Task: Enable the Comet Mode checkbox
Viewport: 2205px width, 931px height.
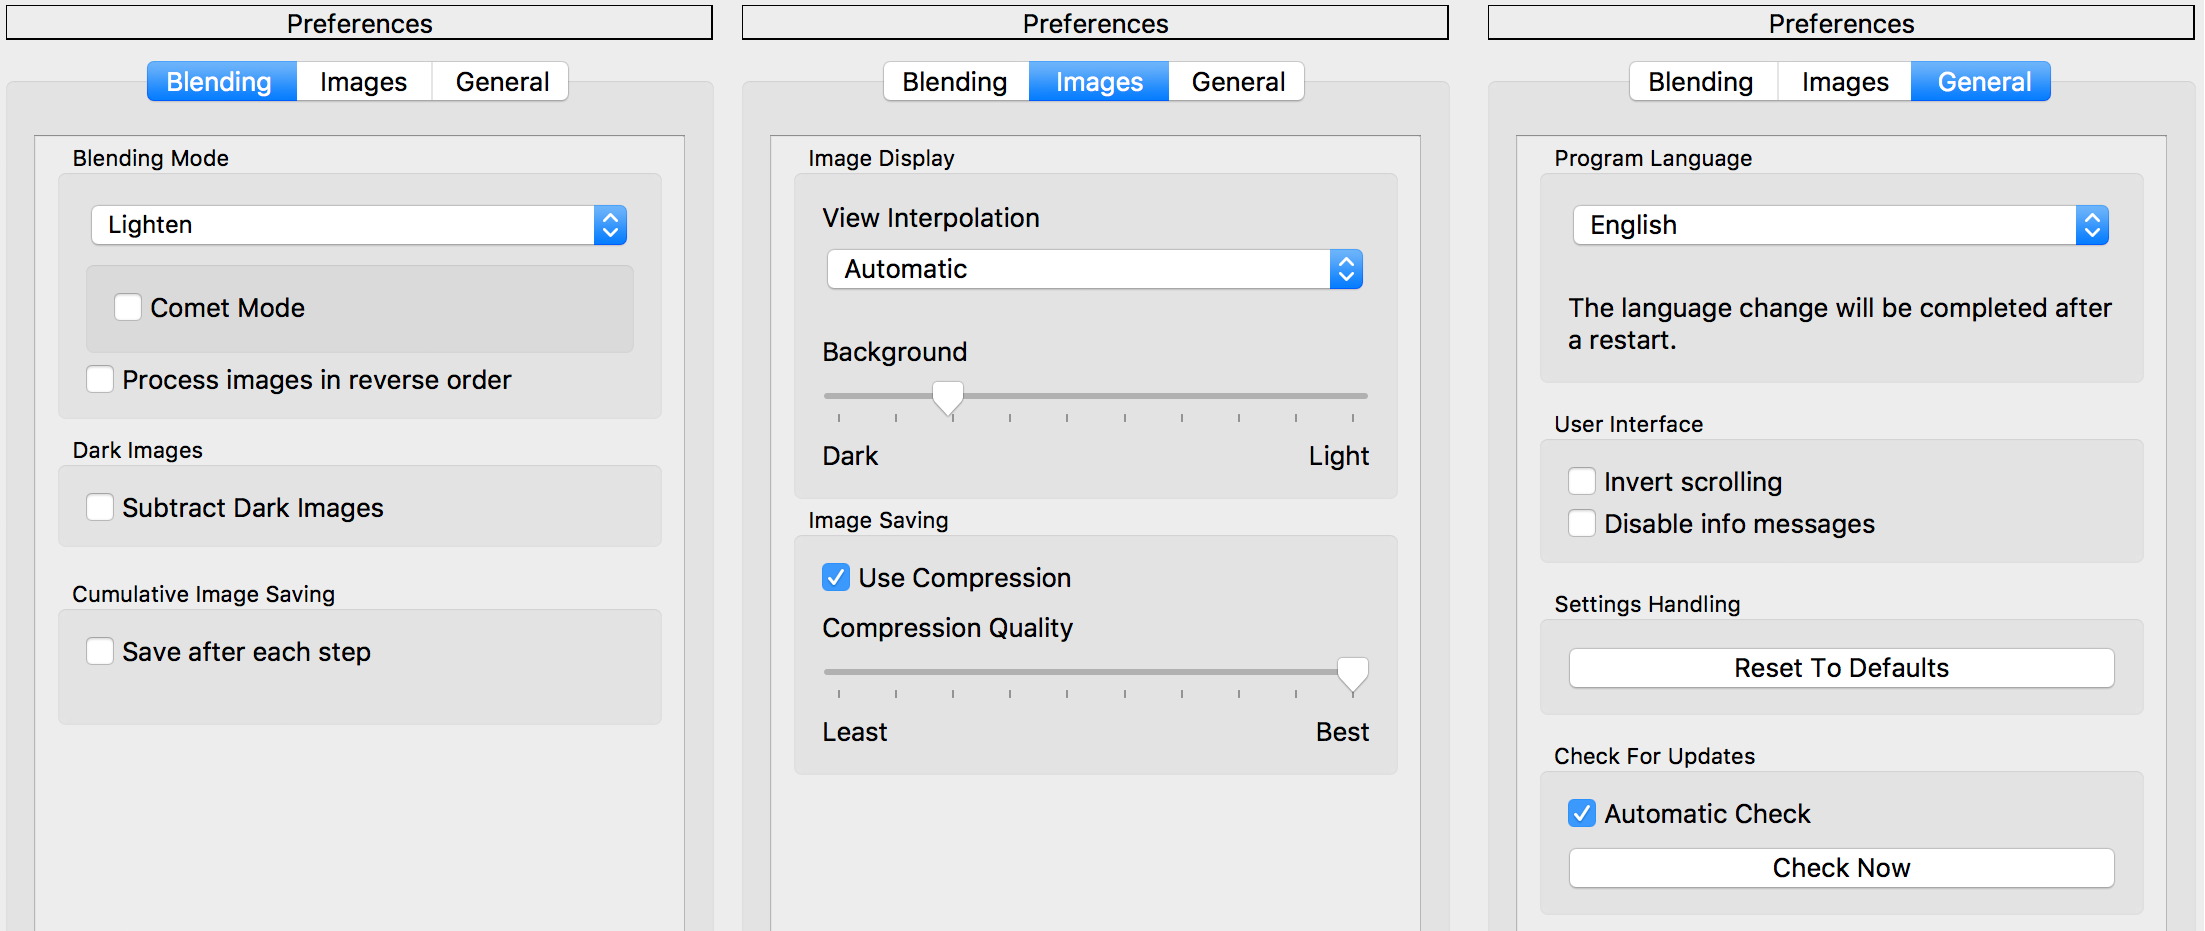Action: pos(128,307)
